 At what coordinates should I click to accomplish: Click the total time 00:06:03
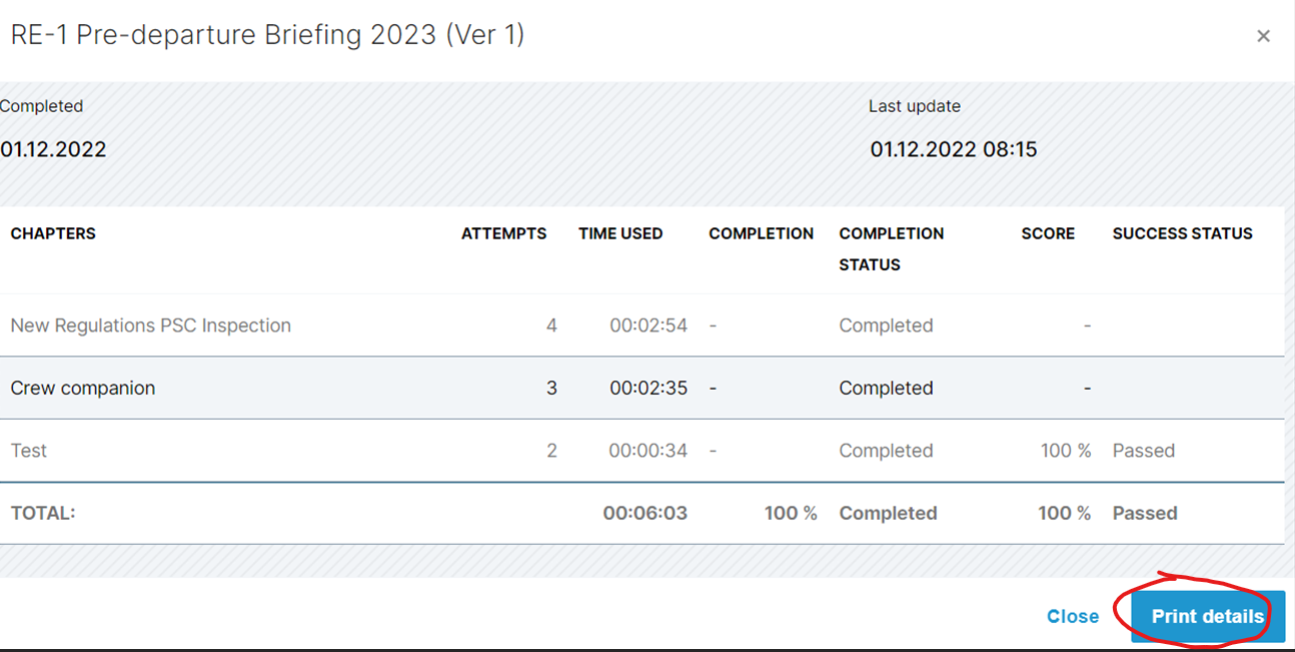click(645, 513)
